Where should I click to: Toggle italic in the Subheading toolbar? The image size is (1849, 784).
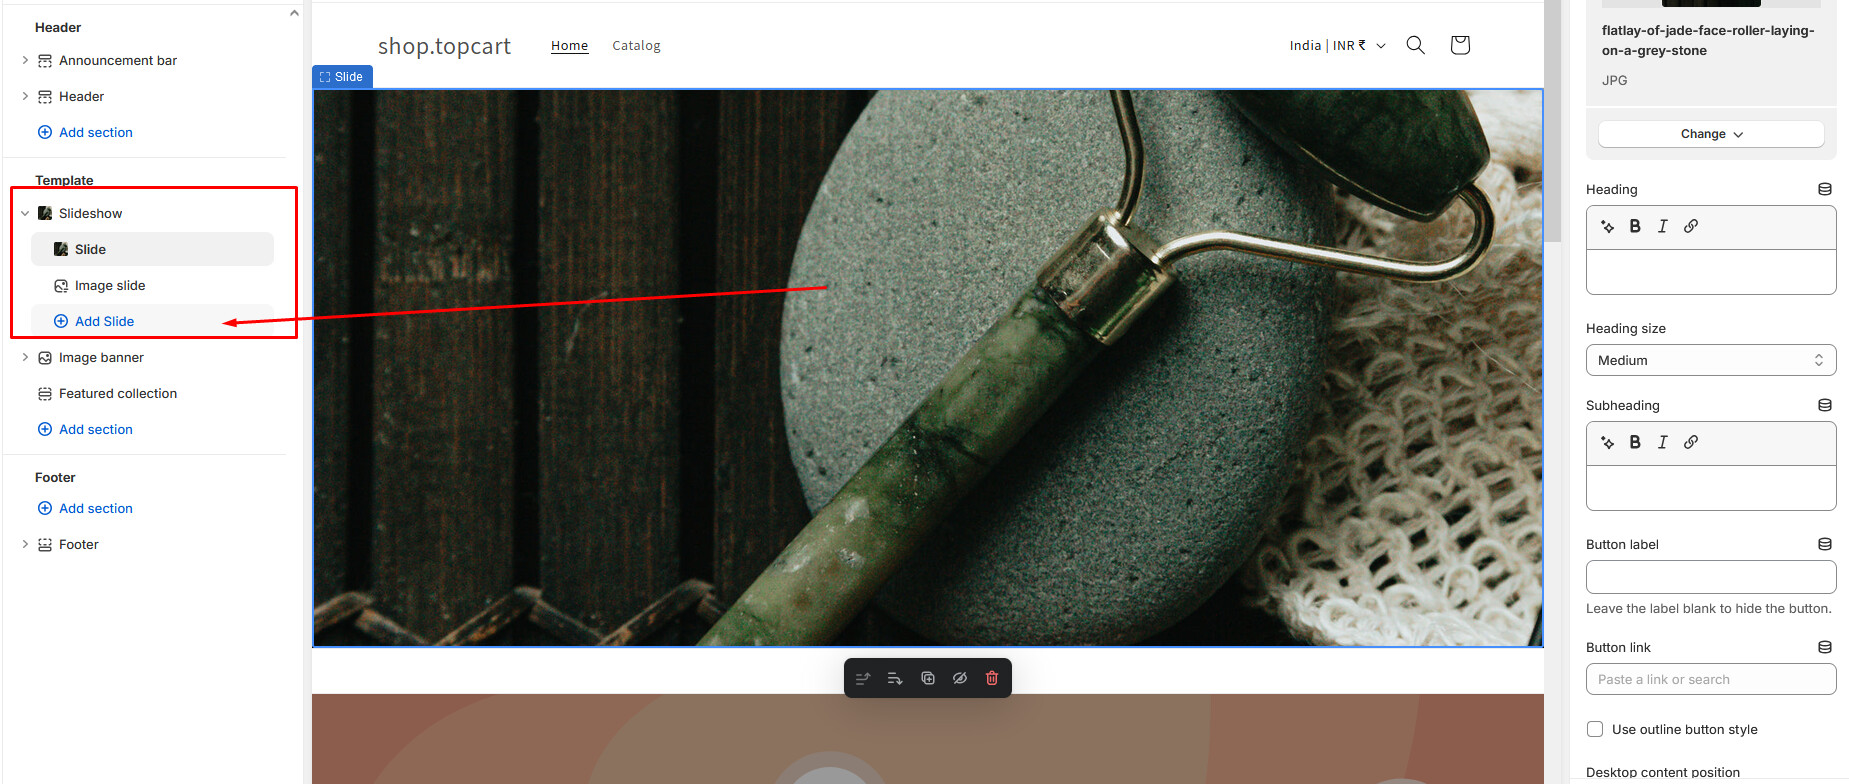(x=1663, y=443)
